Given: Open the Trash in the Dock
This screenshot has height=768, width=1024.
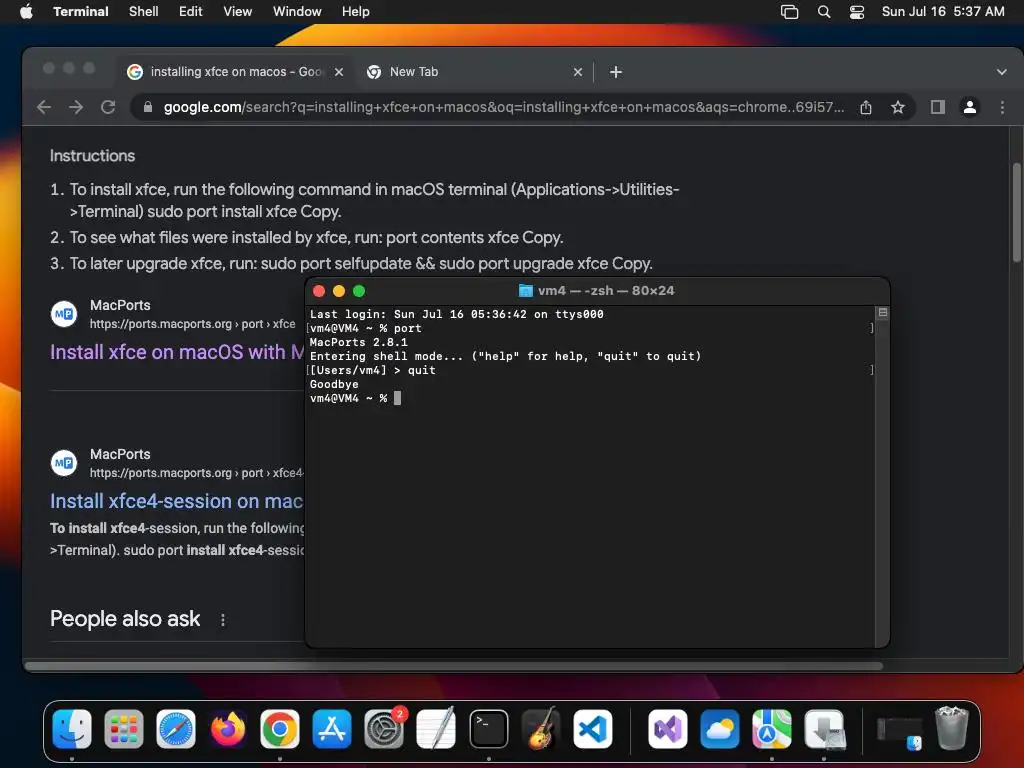Looking at the screenshot, I should (x=951, y=729).
